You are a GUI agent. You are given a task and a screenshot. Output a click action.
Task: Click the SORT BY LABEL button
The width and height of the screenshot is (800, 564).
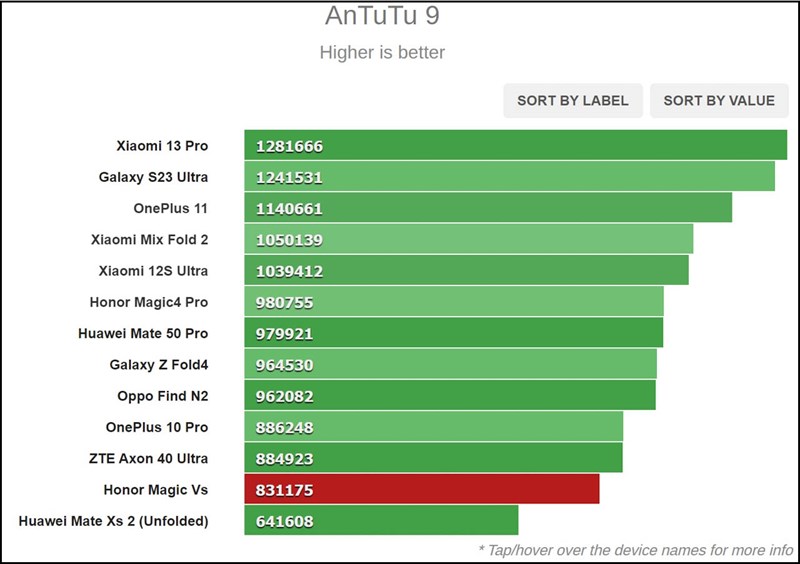point(572,101)
